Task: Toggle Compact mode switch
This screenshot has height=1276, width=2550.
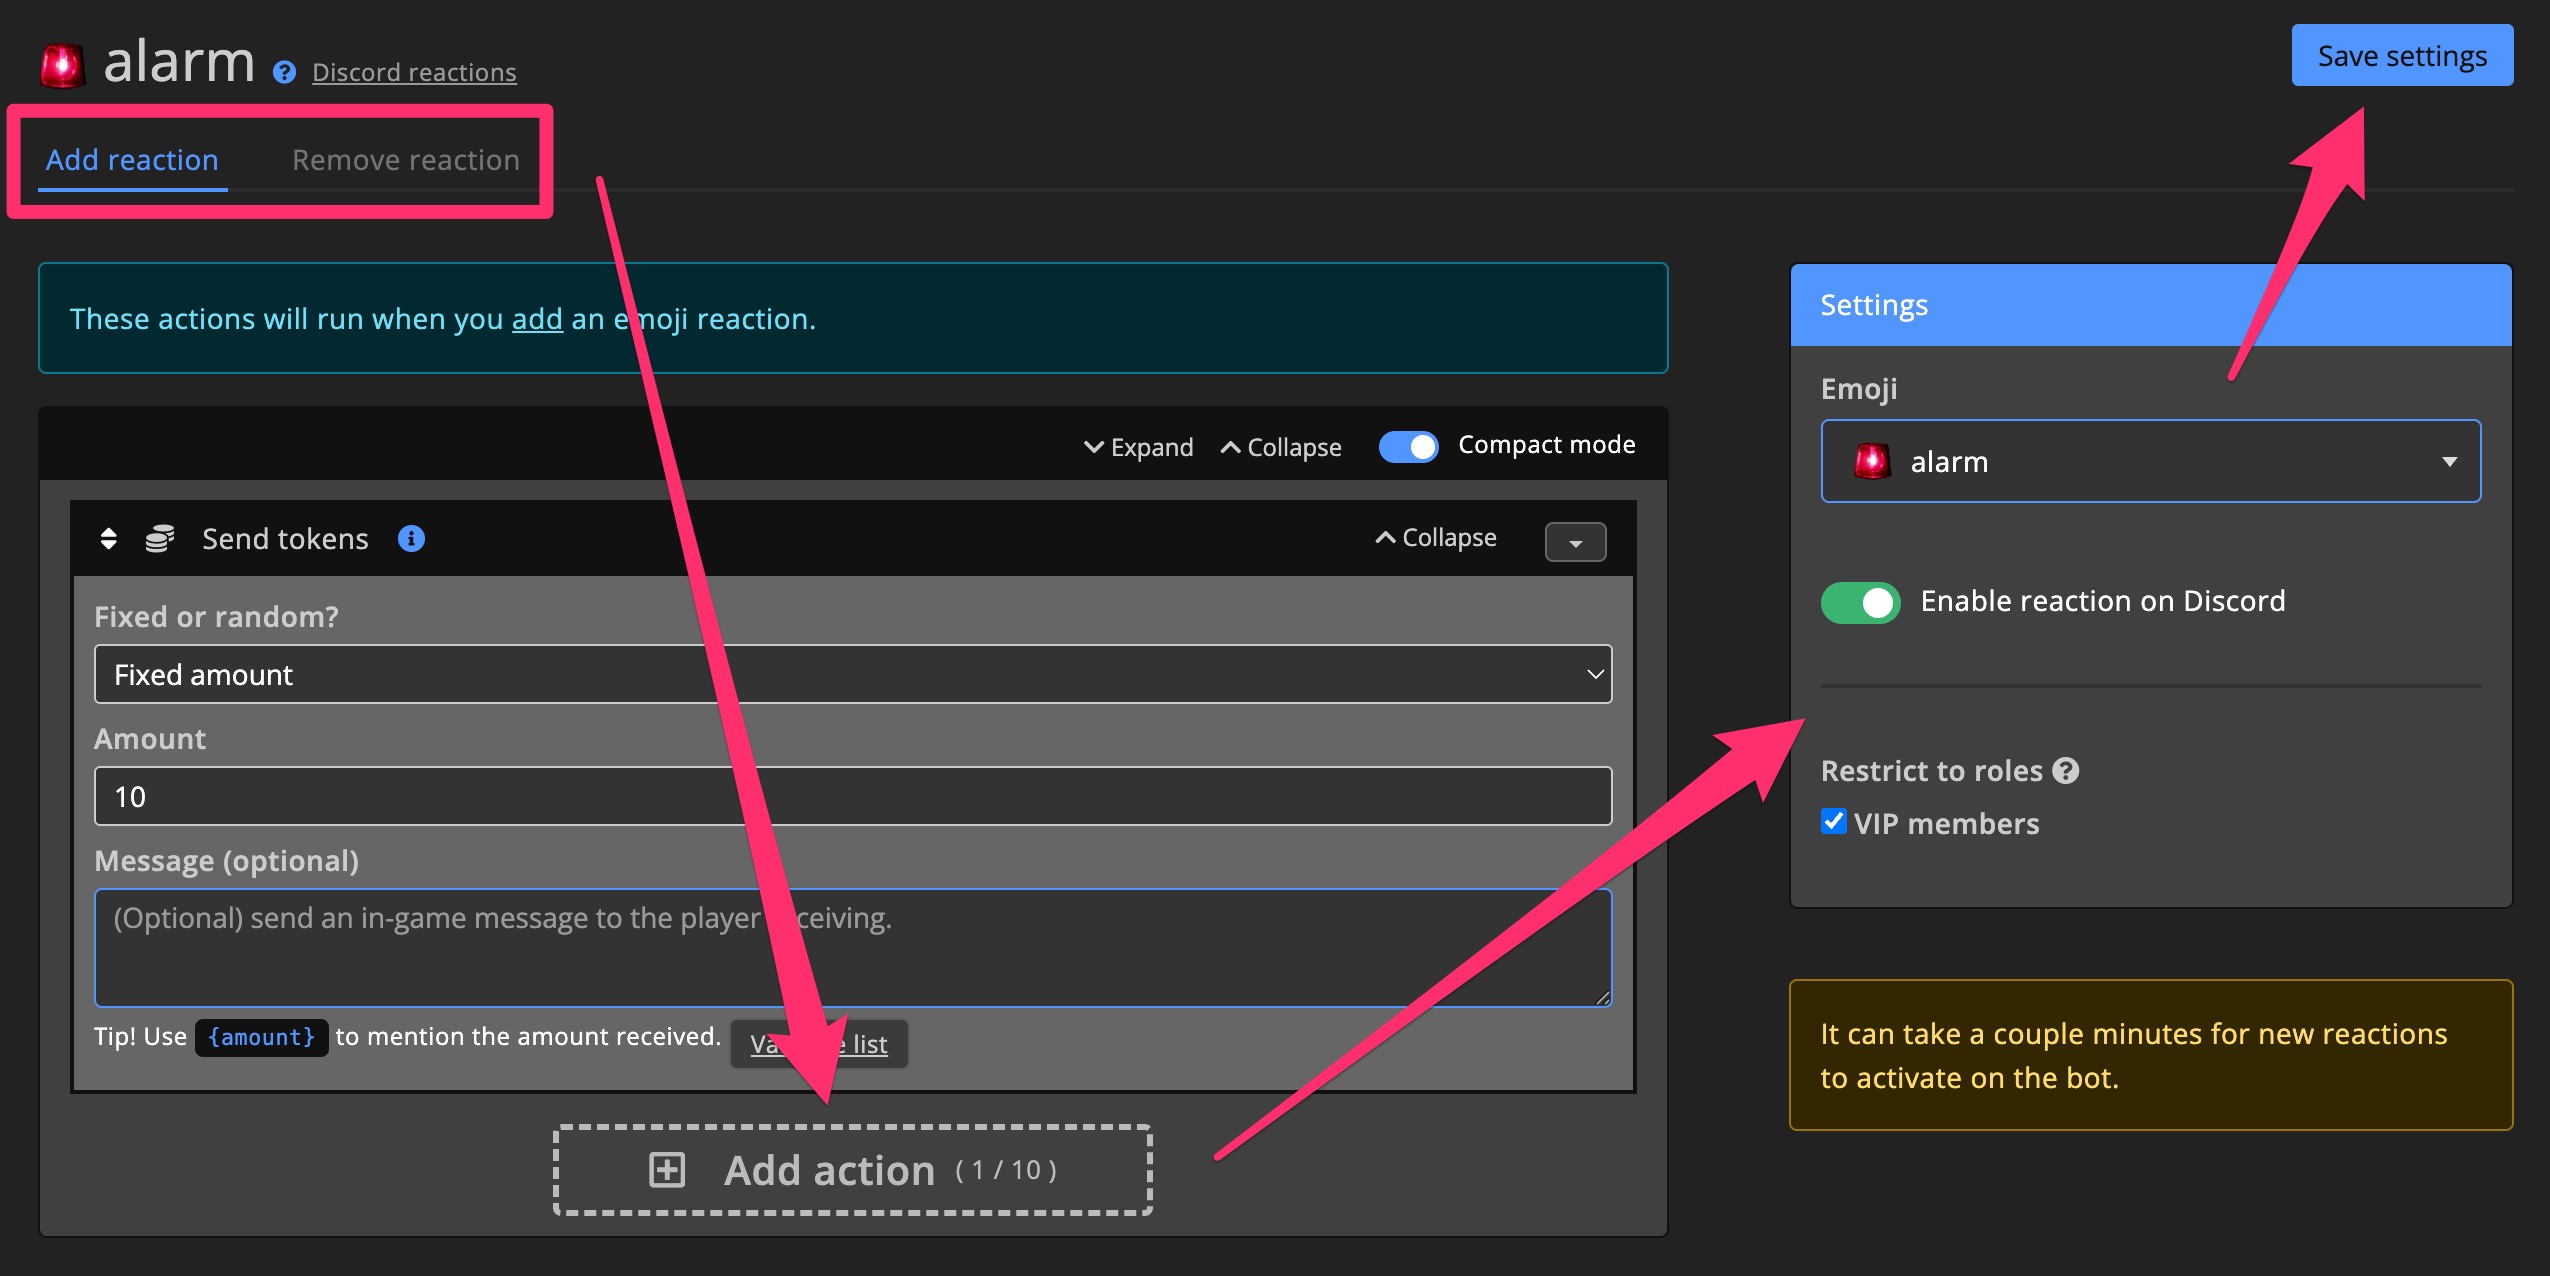Action: [x=1408, y=446]
